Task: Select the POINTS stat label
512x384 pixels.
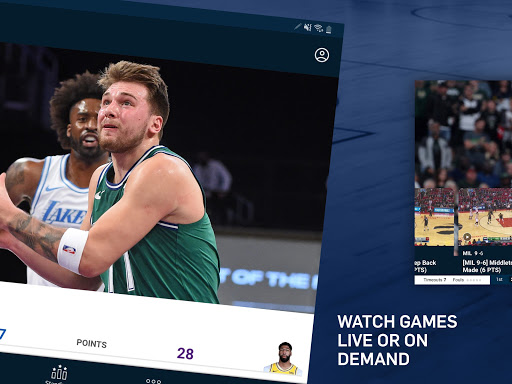Action: click(92, 343)
